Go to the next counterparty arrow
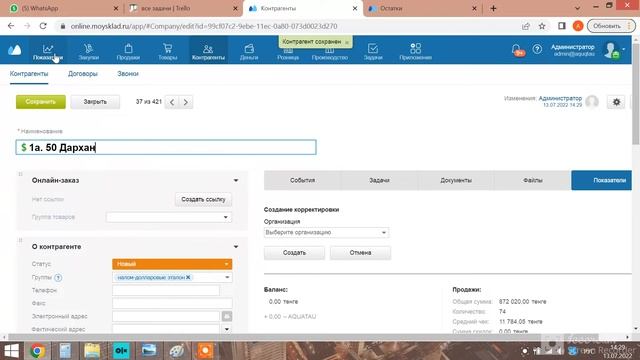This screenshot has height=360, width=640. tap(186, 102)
